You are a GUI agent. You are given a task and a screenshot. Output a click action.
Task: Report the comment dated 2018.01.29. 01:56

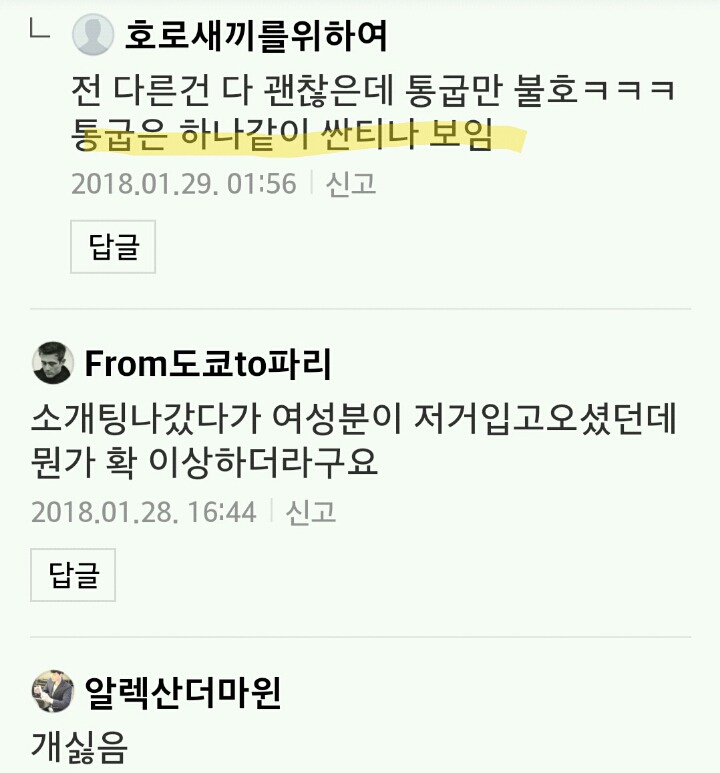(351, 184)
